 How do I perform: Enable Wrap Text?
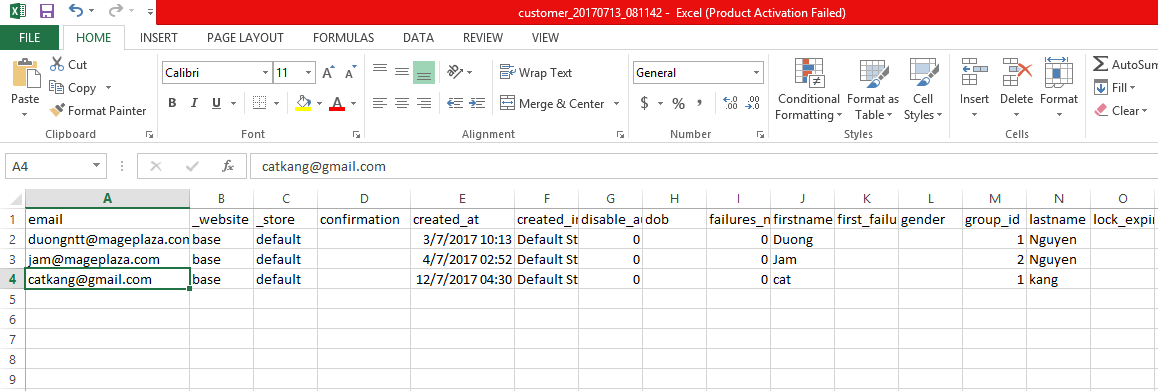536,72
